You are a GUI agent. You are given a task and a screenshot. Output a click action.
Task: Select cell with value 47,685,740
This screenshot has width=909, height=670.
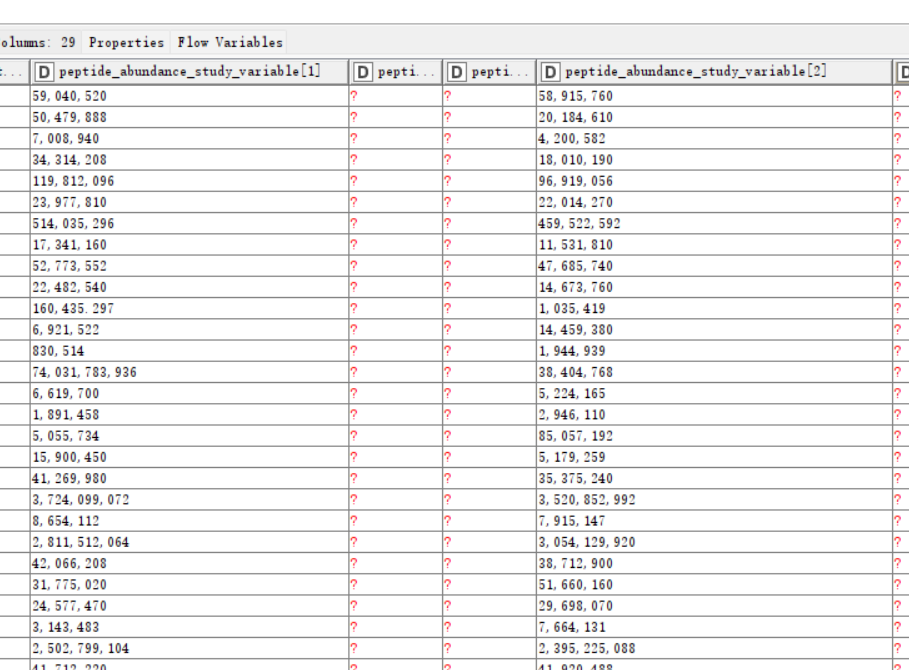point(714,266)
